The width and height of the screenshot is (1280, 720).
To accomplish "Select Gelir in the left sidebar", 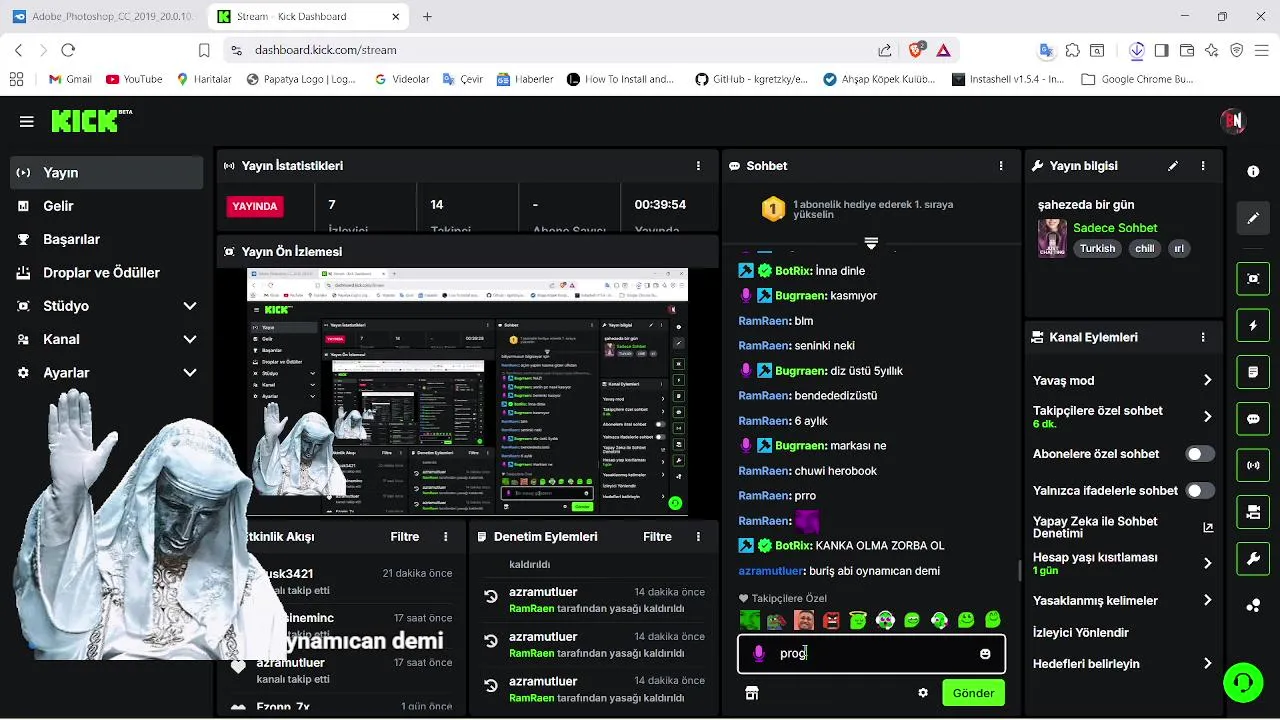I will 107,206.
